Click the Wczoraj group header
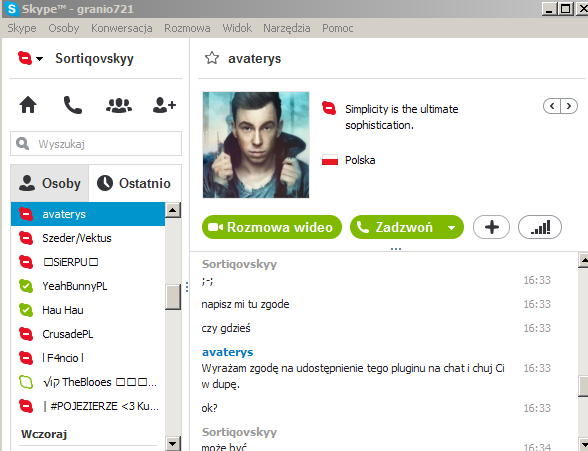This screenshot has height=451, width=588. point(44,434)
